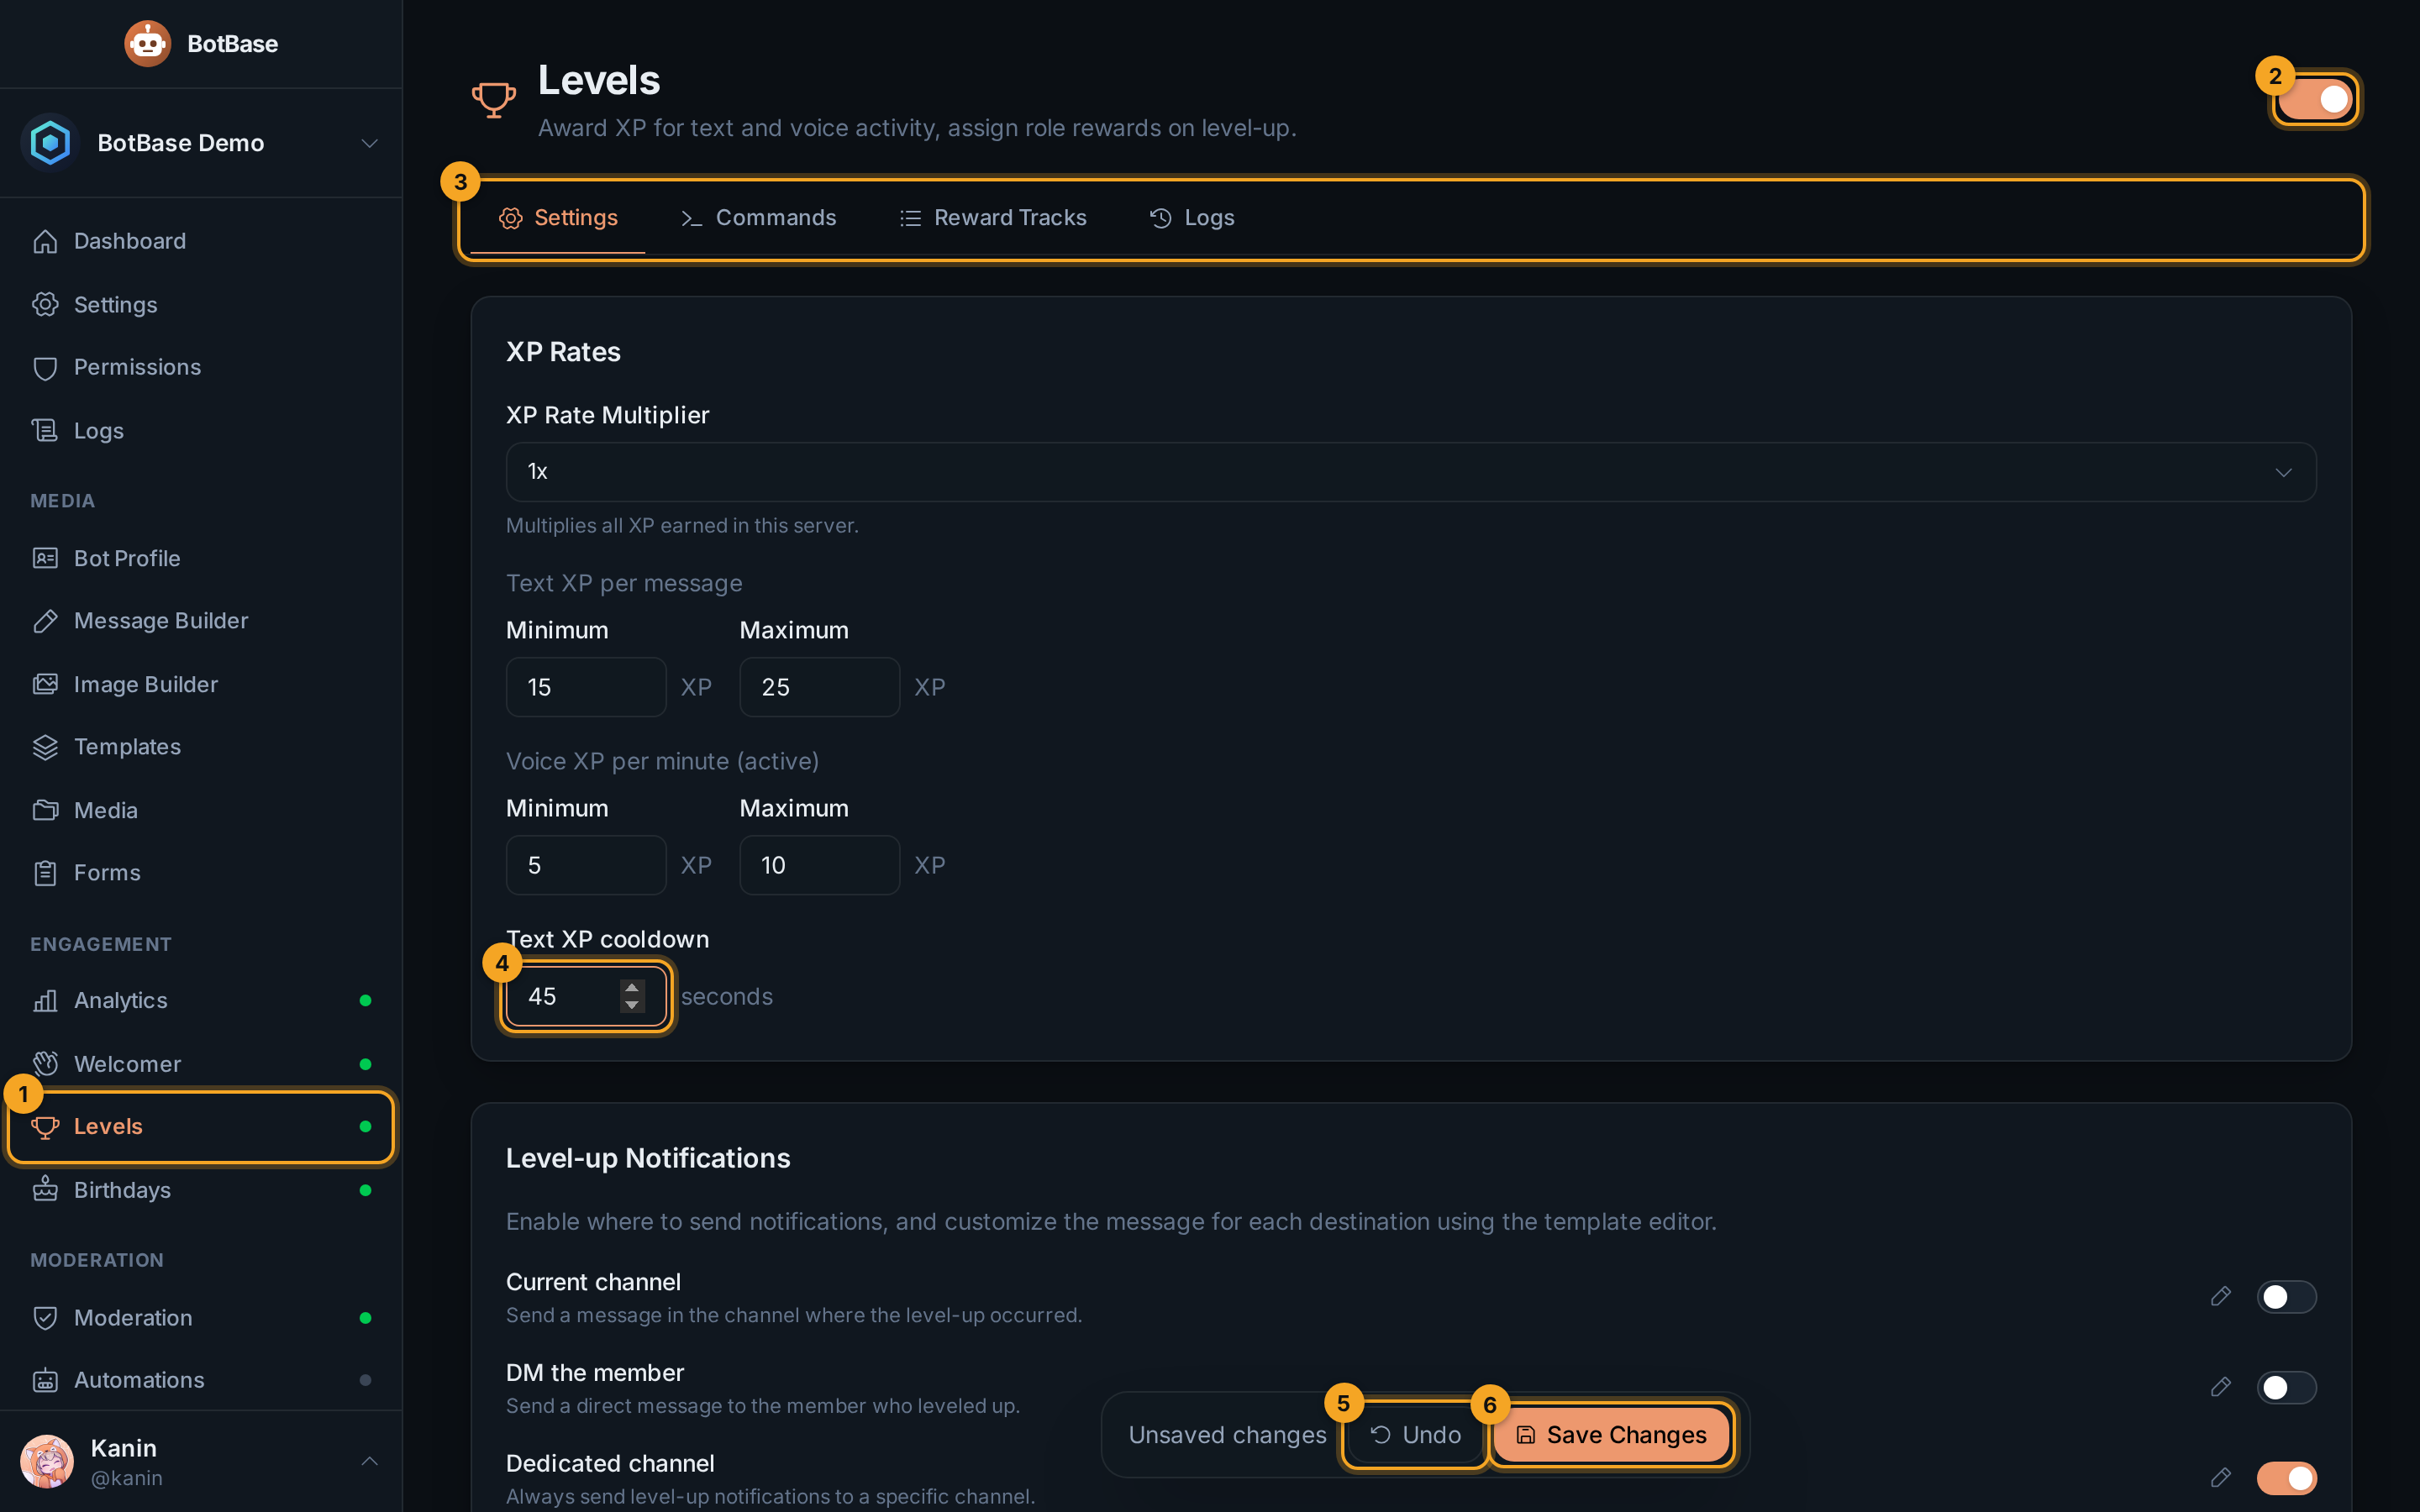Open Birthdays via the cake icon
This screenshot has height=1512, width=2420.
point(45,1190)
